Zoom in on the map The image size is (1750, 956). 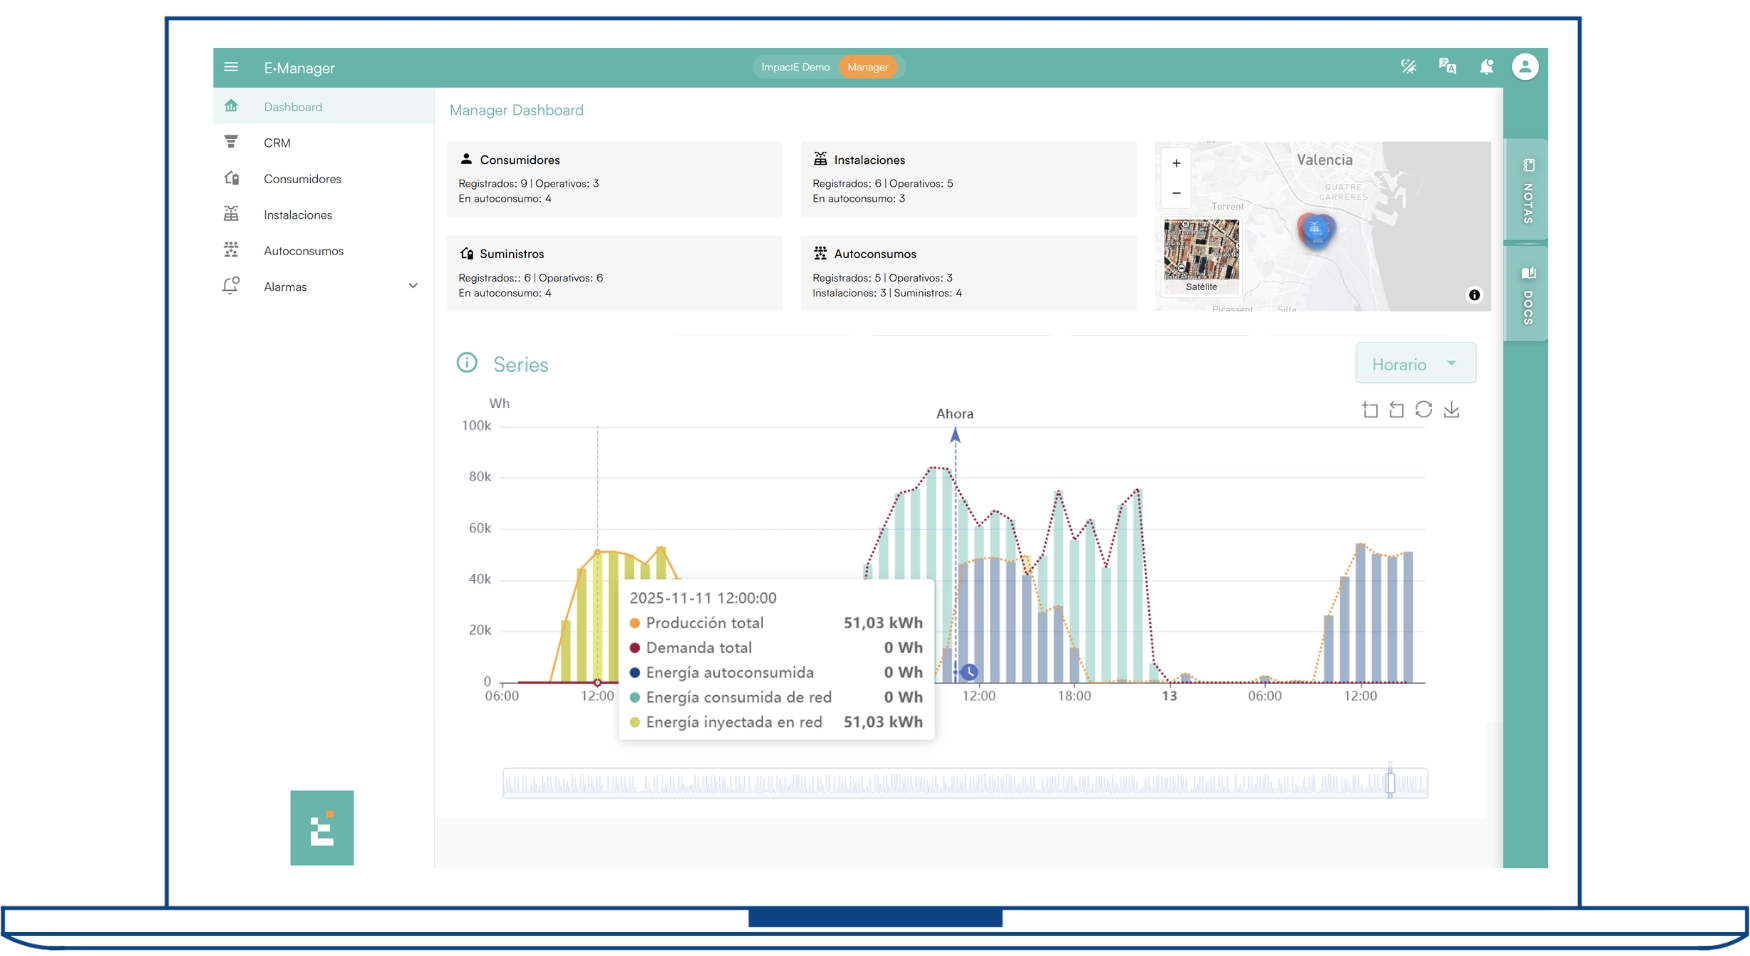coord(1176,163)
